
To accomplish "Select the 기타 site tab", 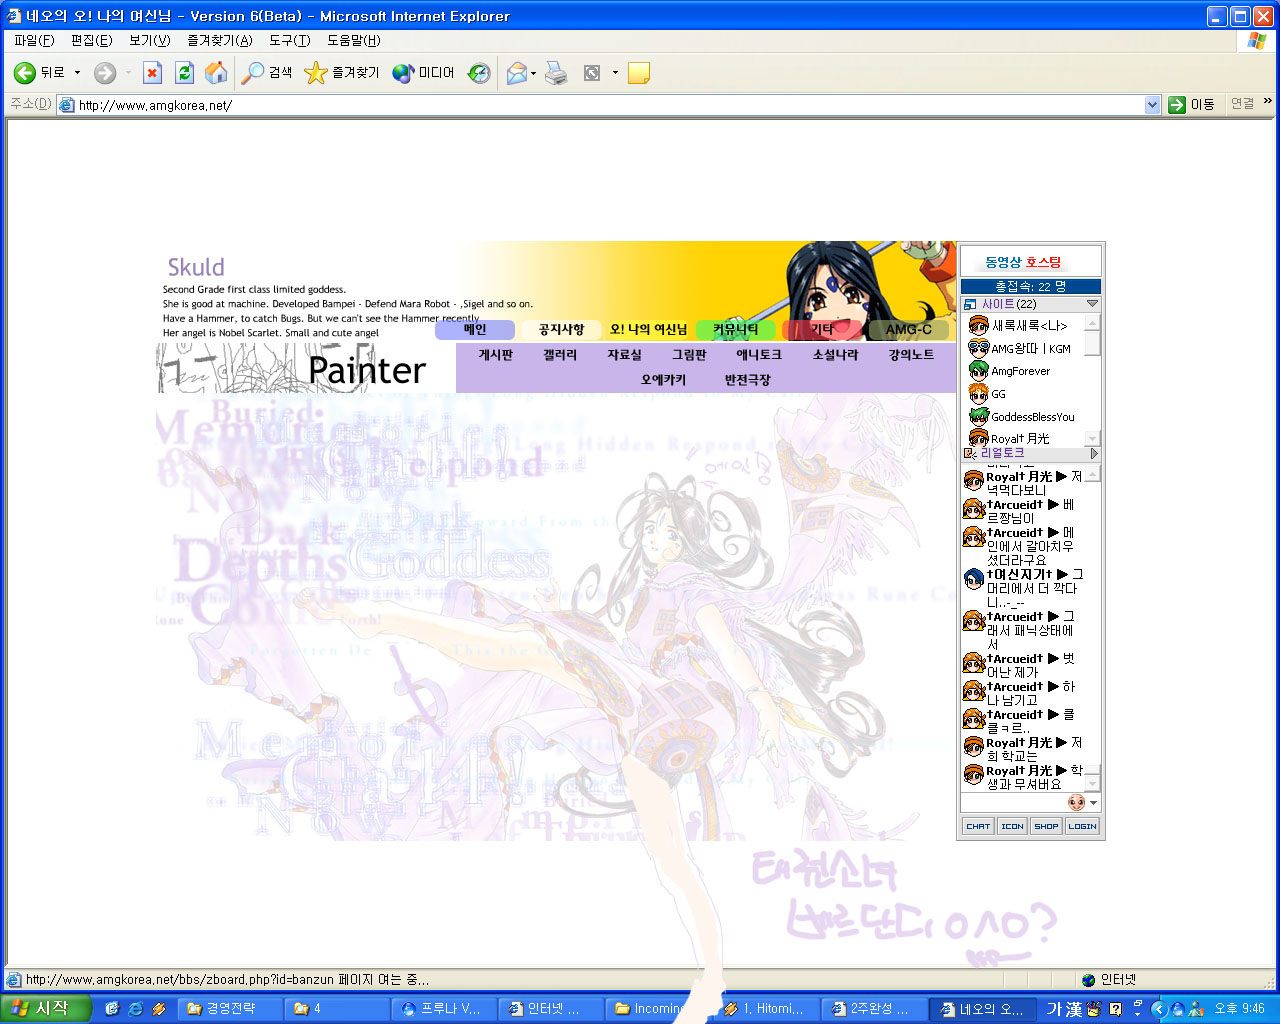I will 822,330.
